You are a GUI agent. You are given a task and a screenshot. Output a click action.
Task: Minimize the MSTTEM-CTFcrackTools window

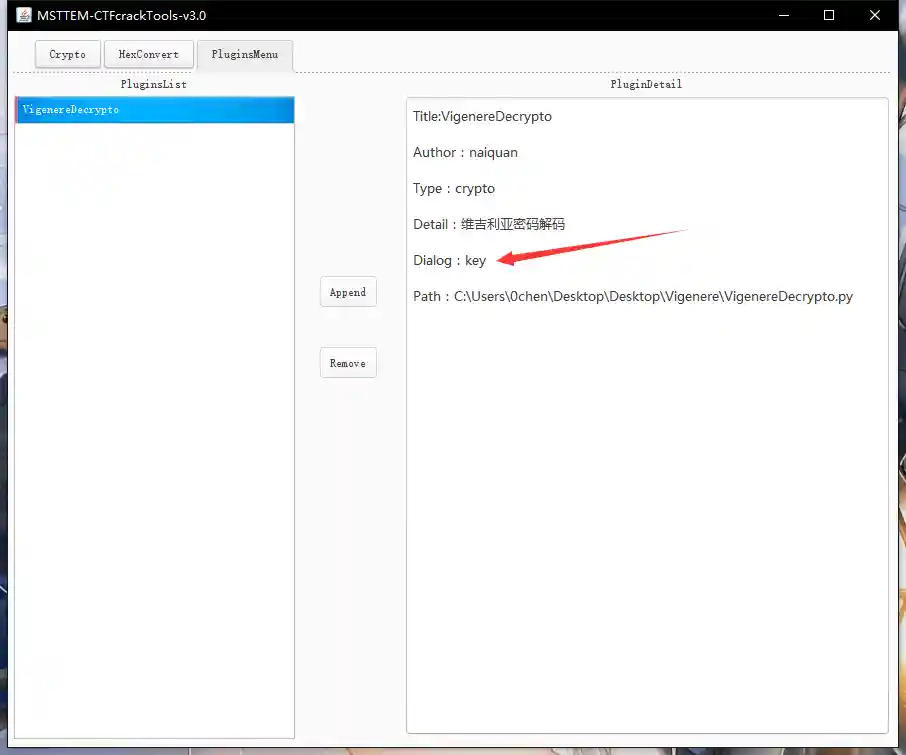[x=784, y=16]
